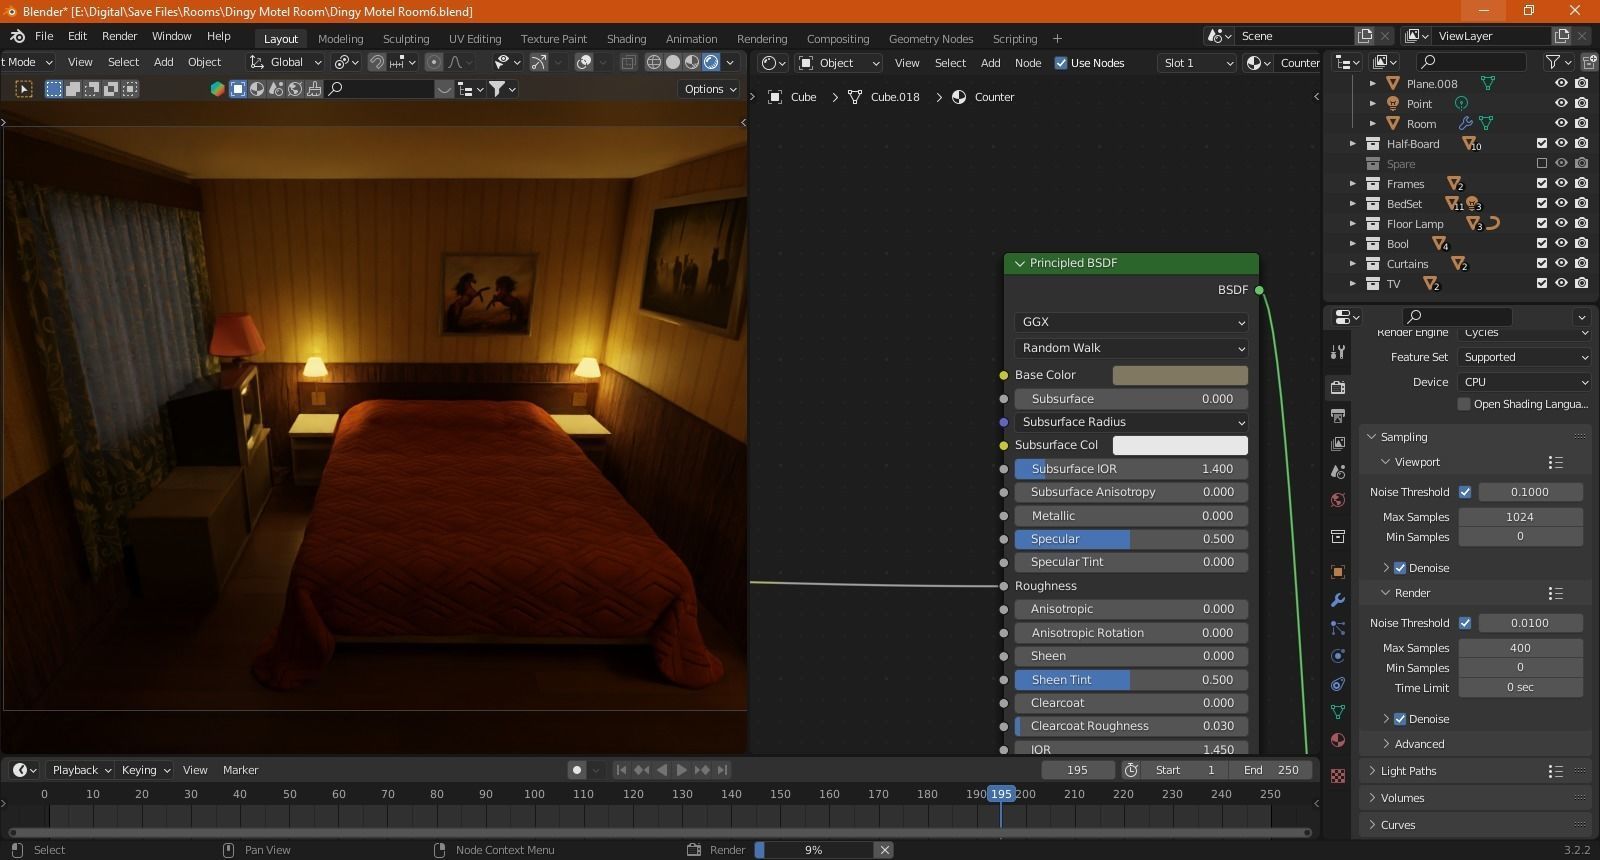Adjust the Specular slider value
Screen dimensions: 1600x860
(x=1131, y=539)
